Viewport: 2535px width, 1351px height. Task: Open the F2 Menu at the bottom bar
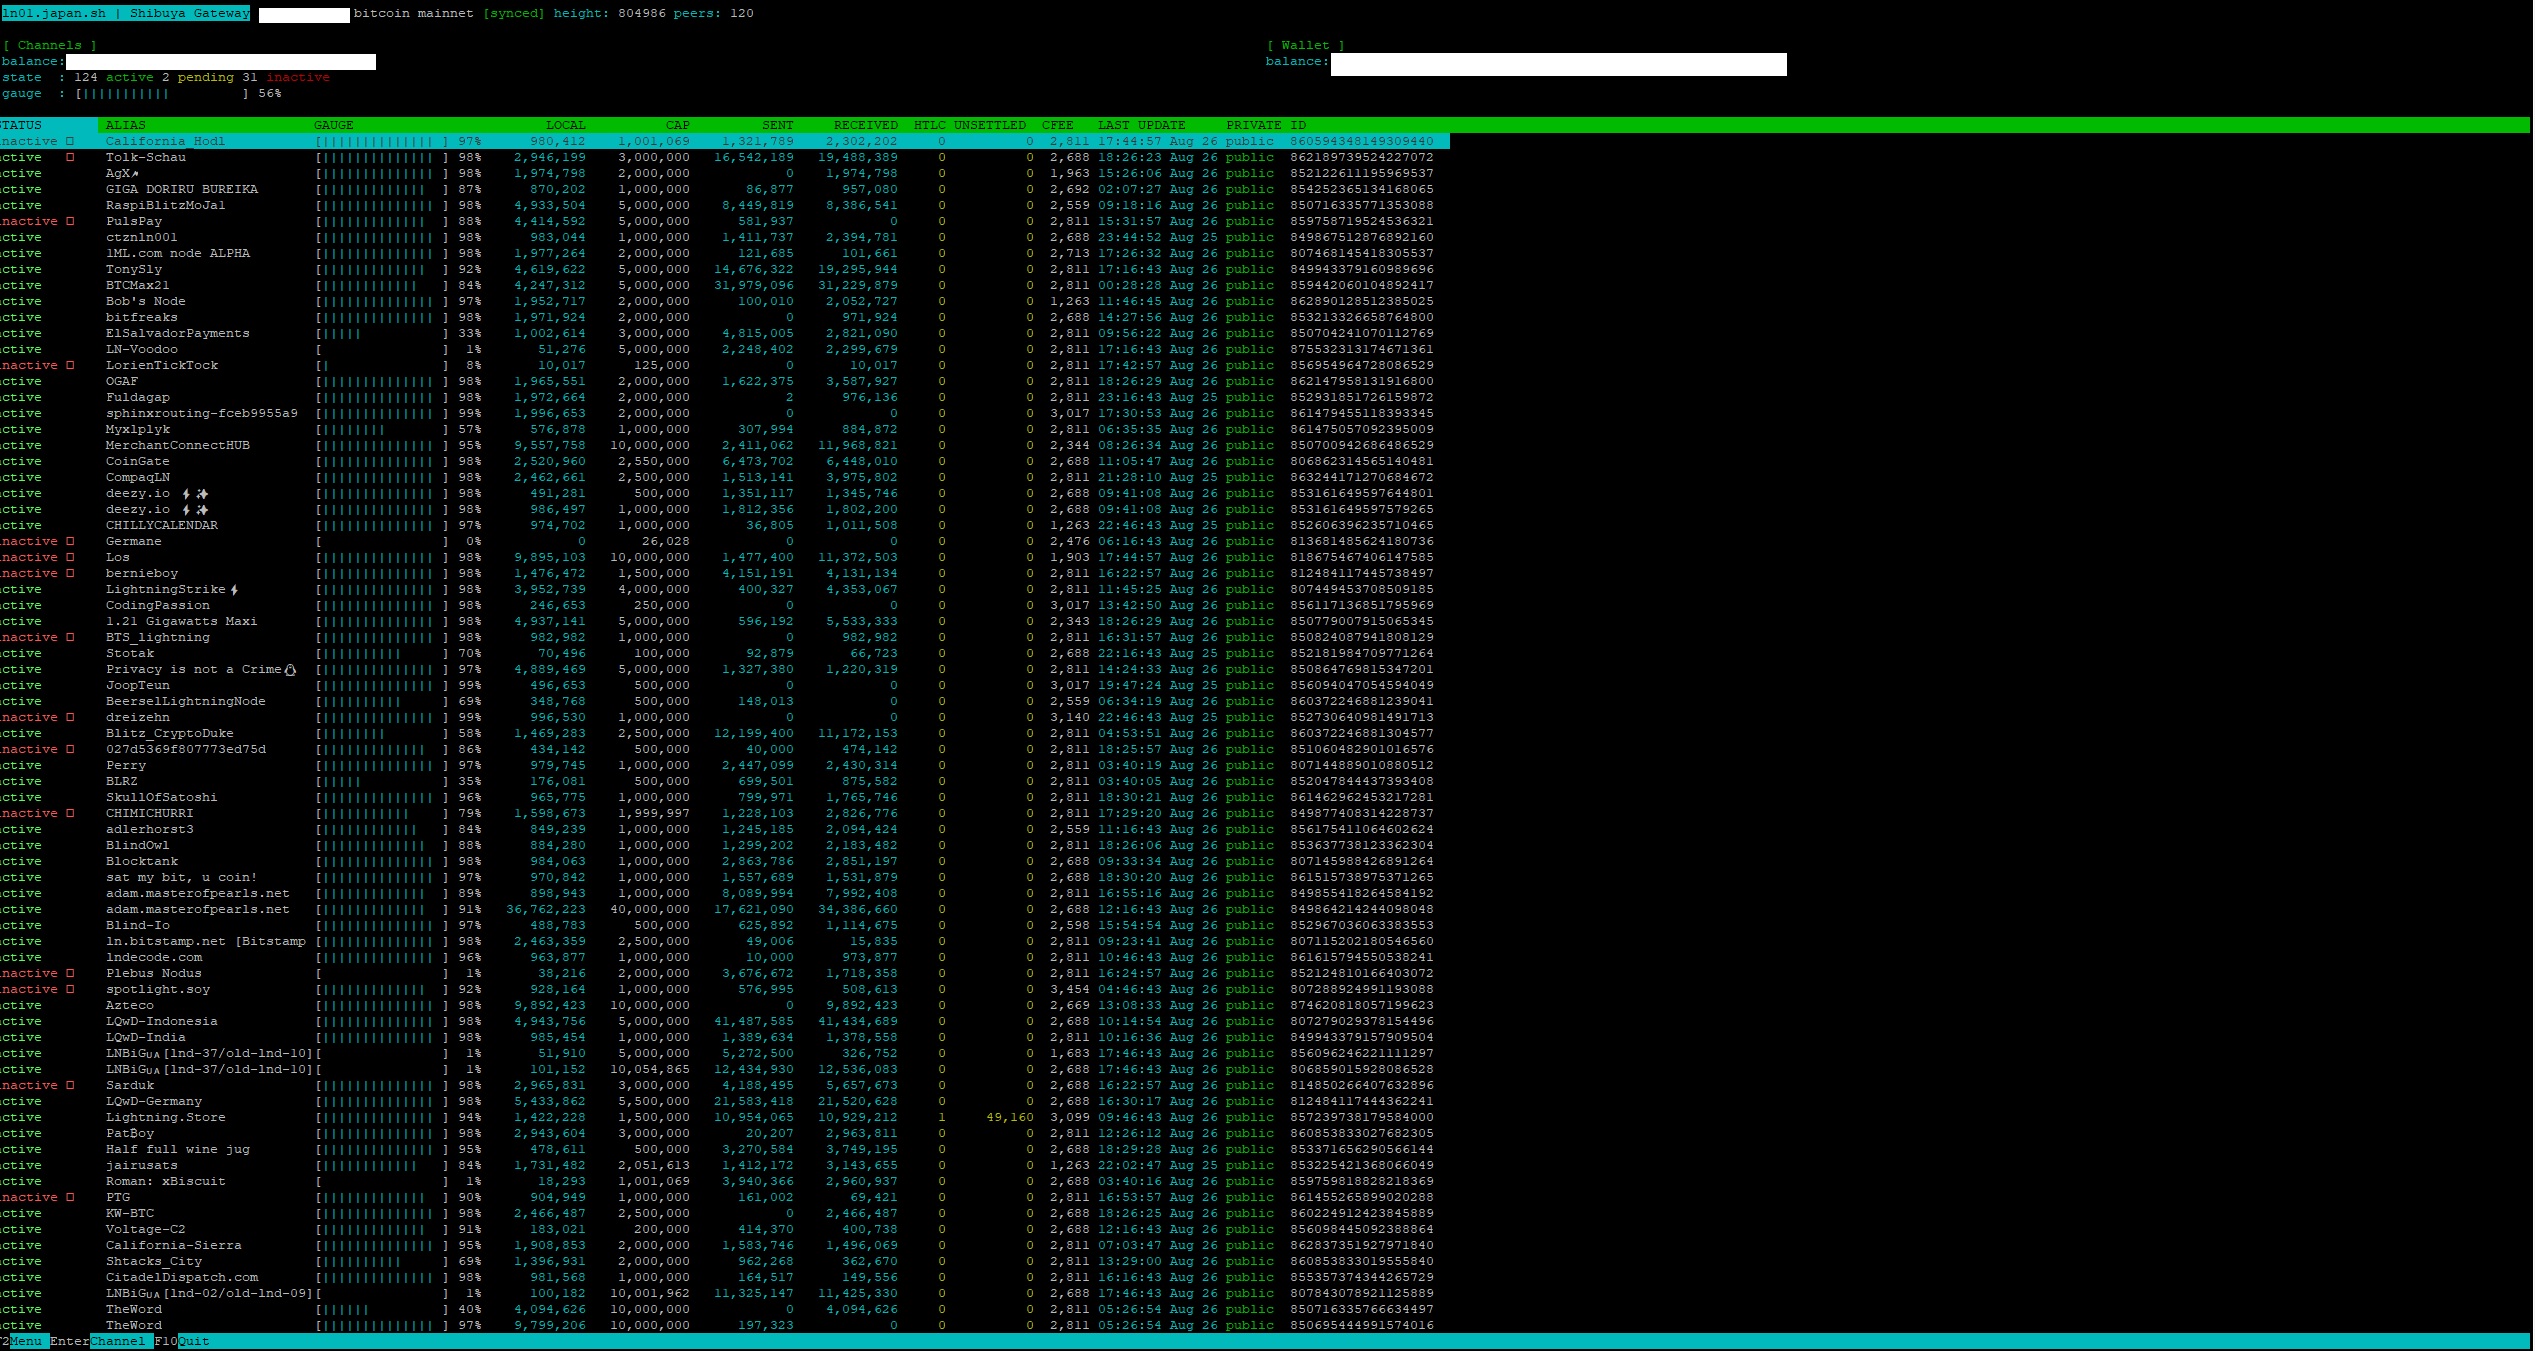coord(25,1341)
